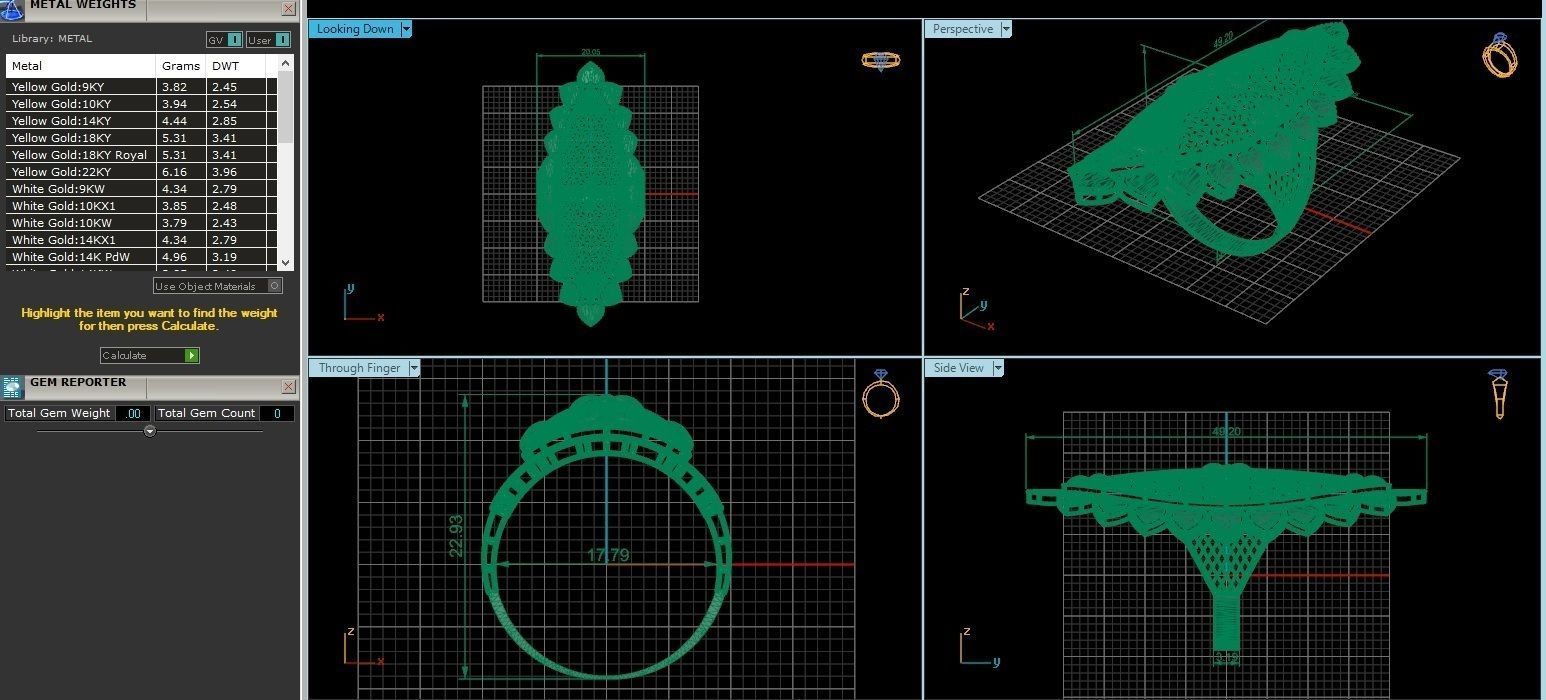Click the axis gizmo in Looking Down viewport

pyautogui.click(x=363, y=303)
